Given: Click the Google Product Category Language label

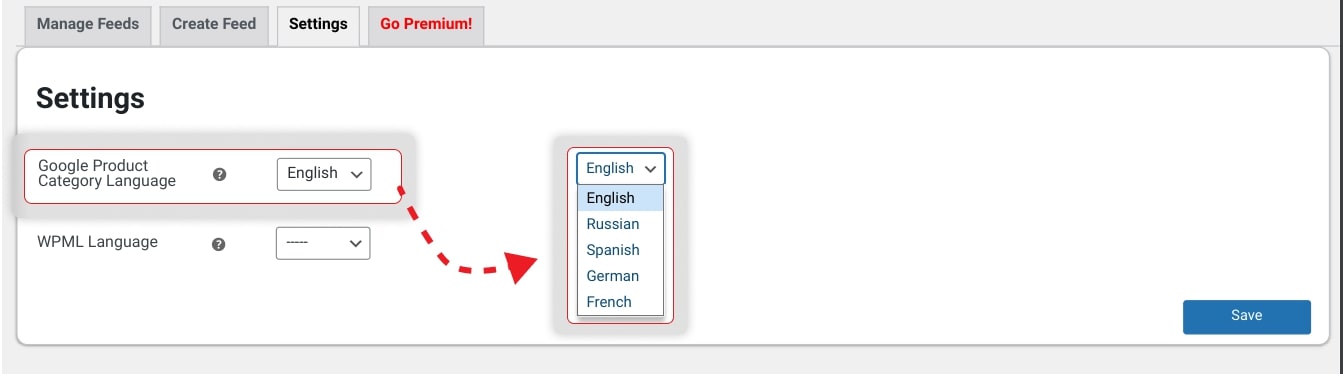Looking at the screenshot, I should 107,173.
